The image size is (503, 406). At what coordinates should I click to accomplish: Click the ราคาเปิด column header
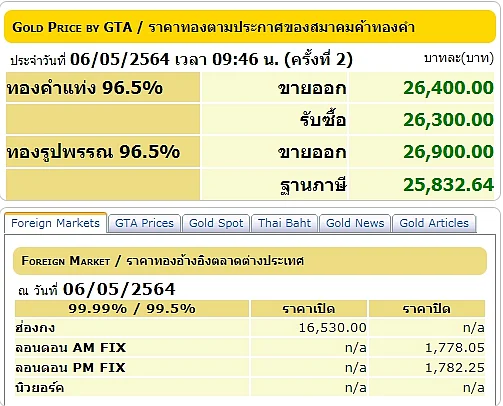[309, 309]
